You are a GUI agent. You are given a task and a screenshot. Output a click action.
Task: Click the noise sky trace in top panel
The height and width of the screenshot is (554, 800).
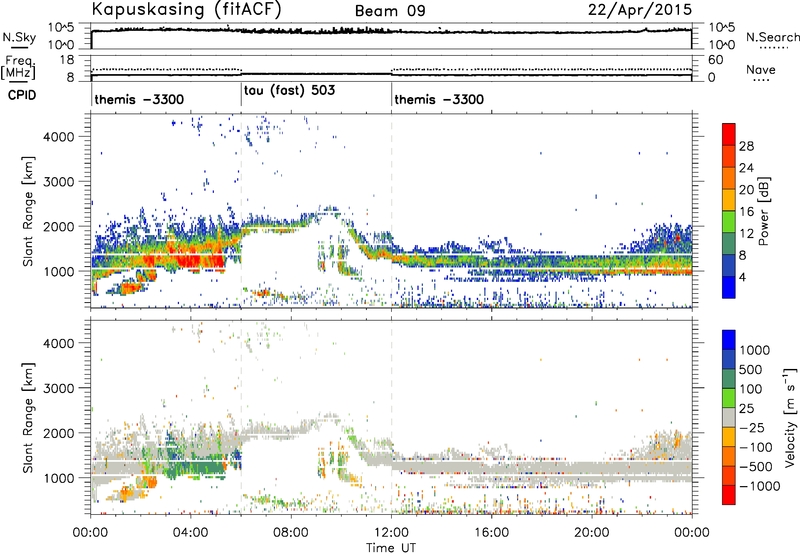(391, 32)
